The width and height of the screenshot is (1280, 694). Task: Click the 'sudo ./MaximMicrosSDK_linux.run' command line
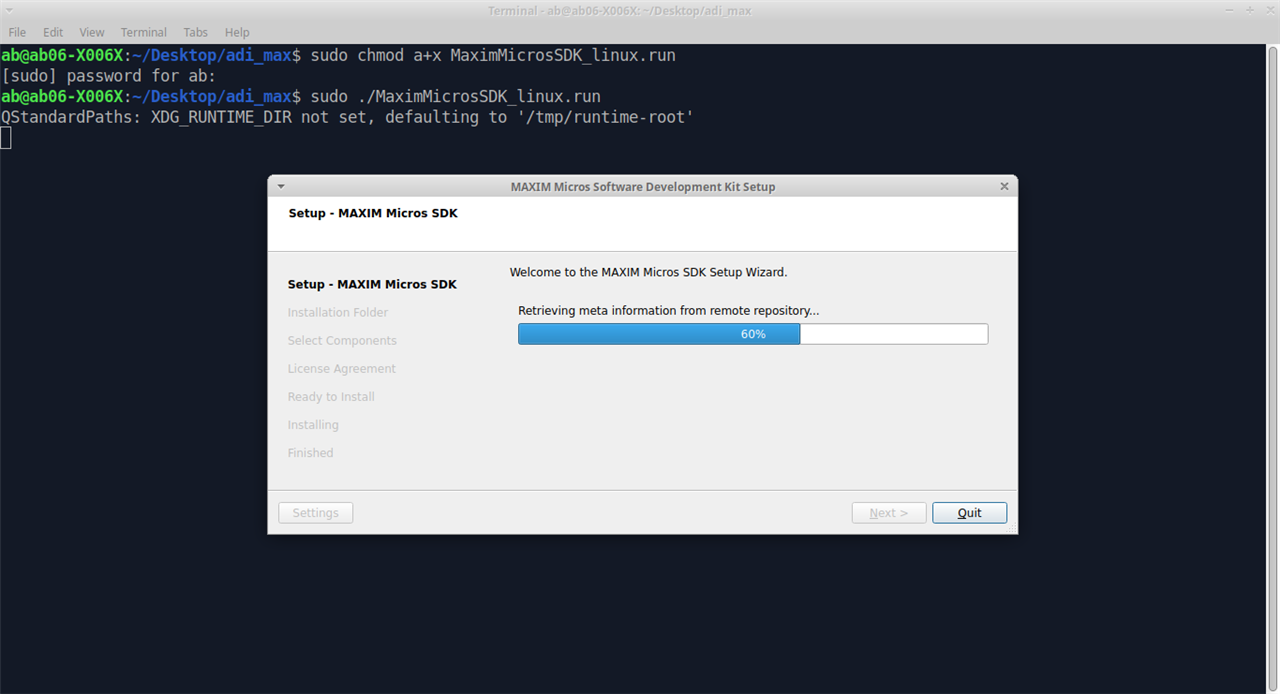[301, 97]
